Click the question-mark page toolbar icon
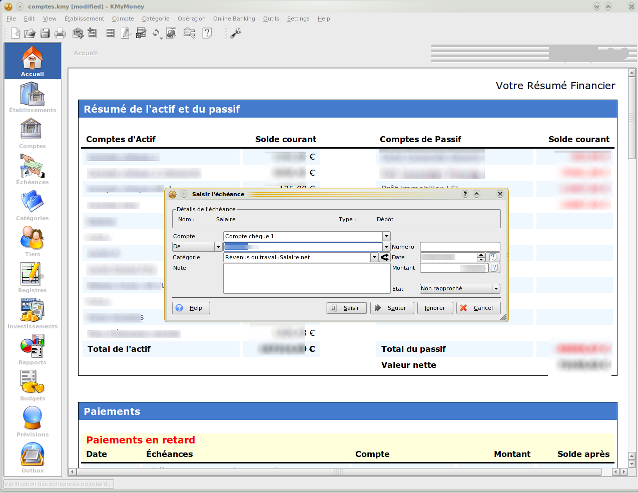638x493 pixels. [x=207, y=33]
